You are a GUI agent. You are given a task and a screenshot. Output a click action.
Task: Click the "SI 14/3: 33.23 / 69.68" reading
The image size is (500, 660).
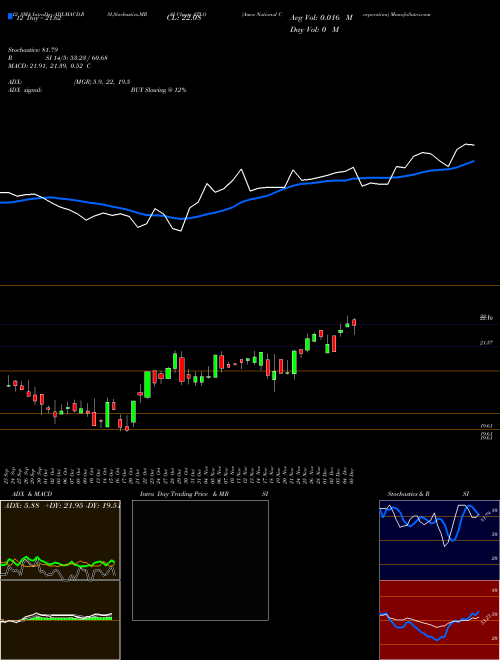77,58
